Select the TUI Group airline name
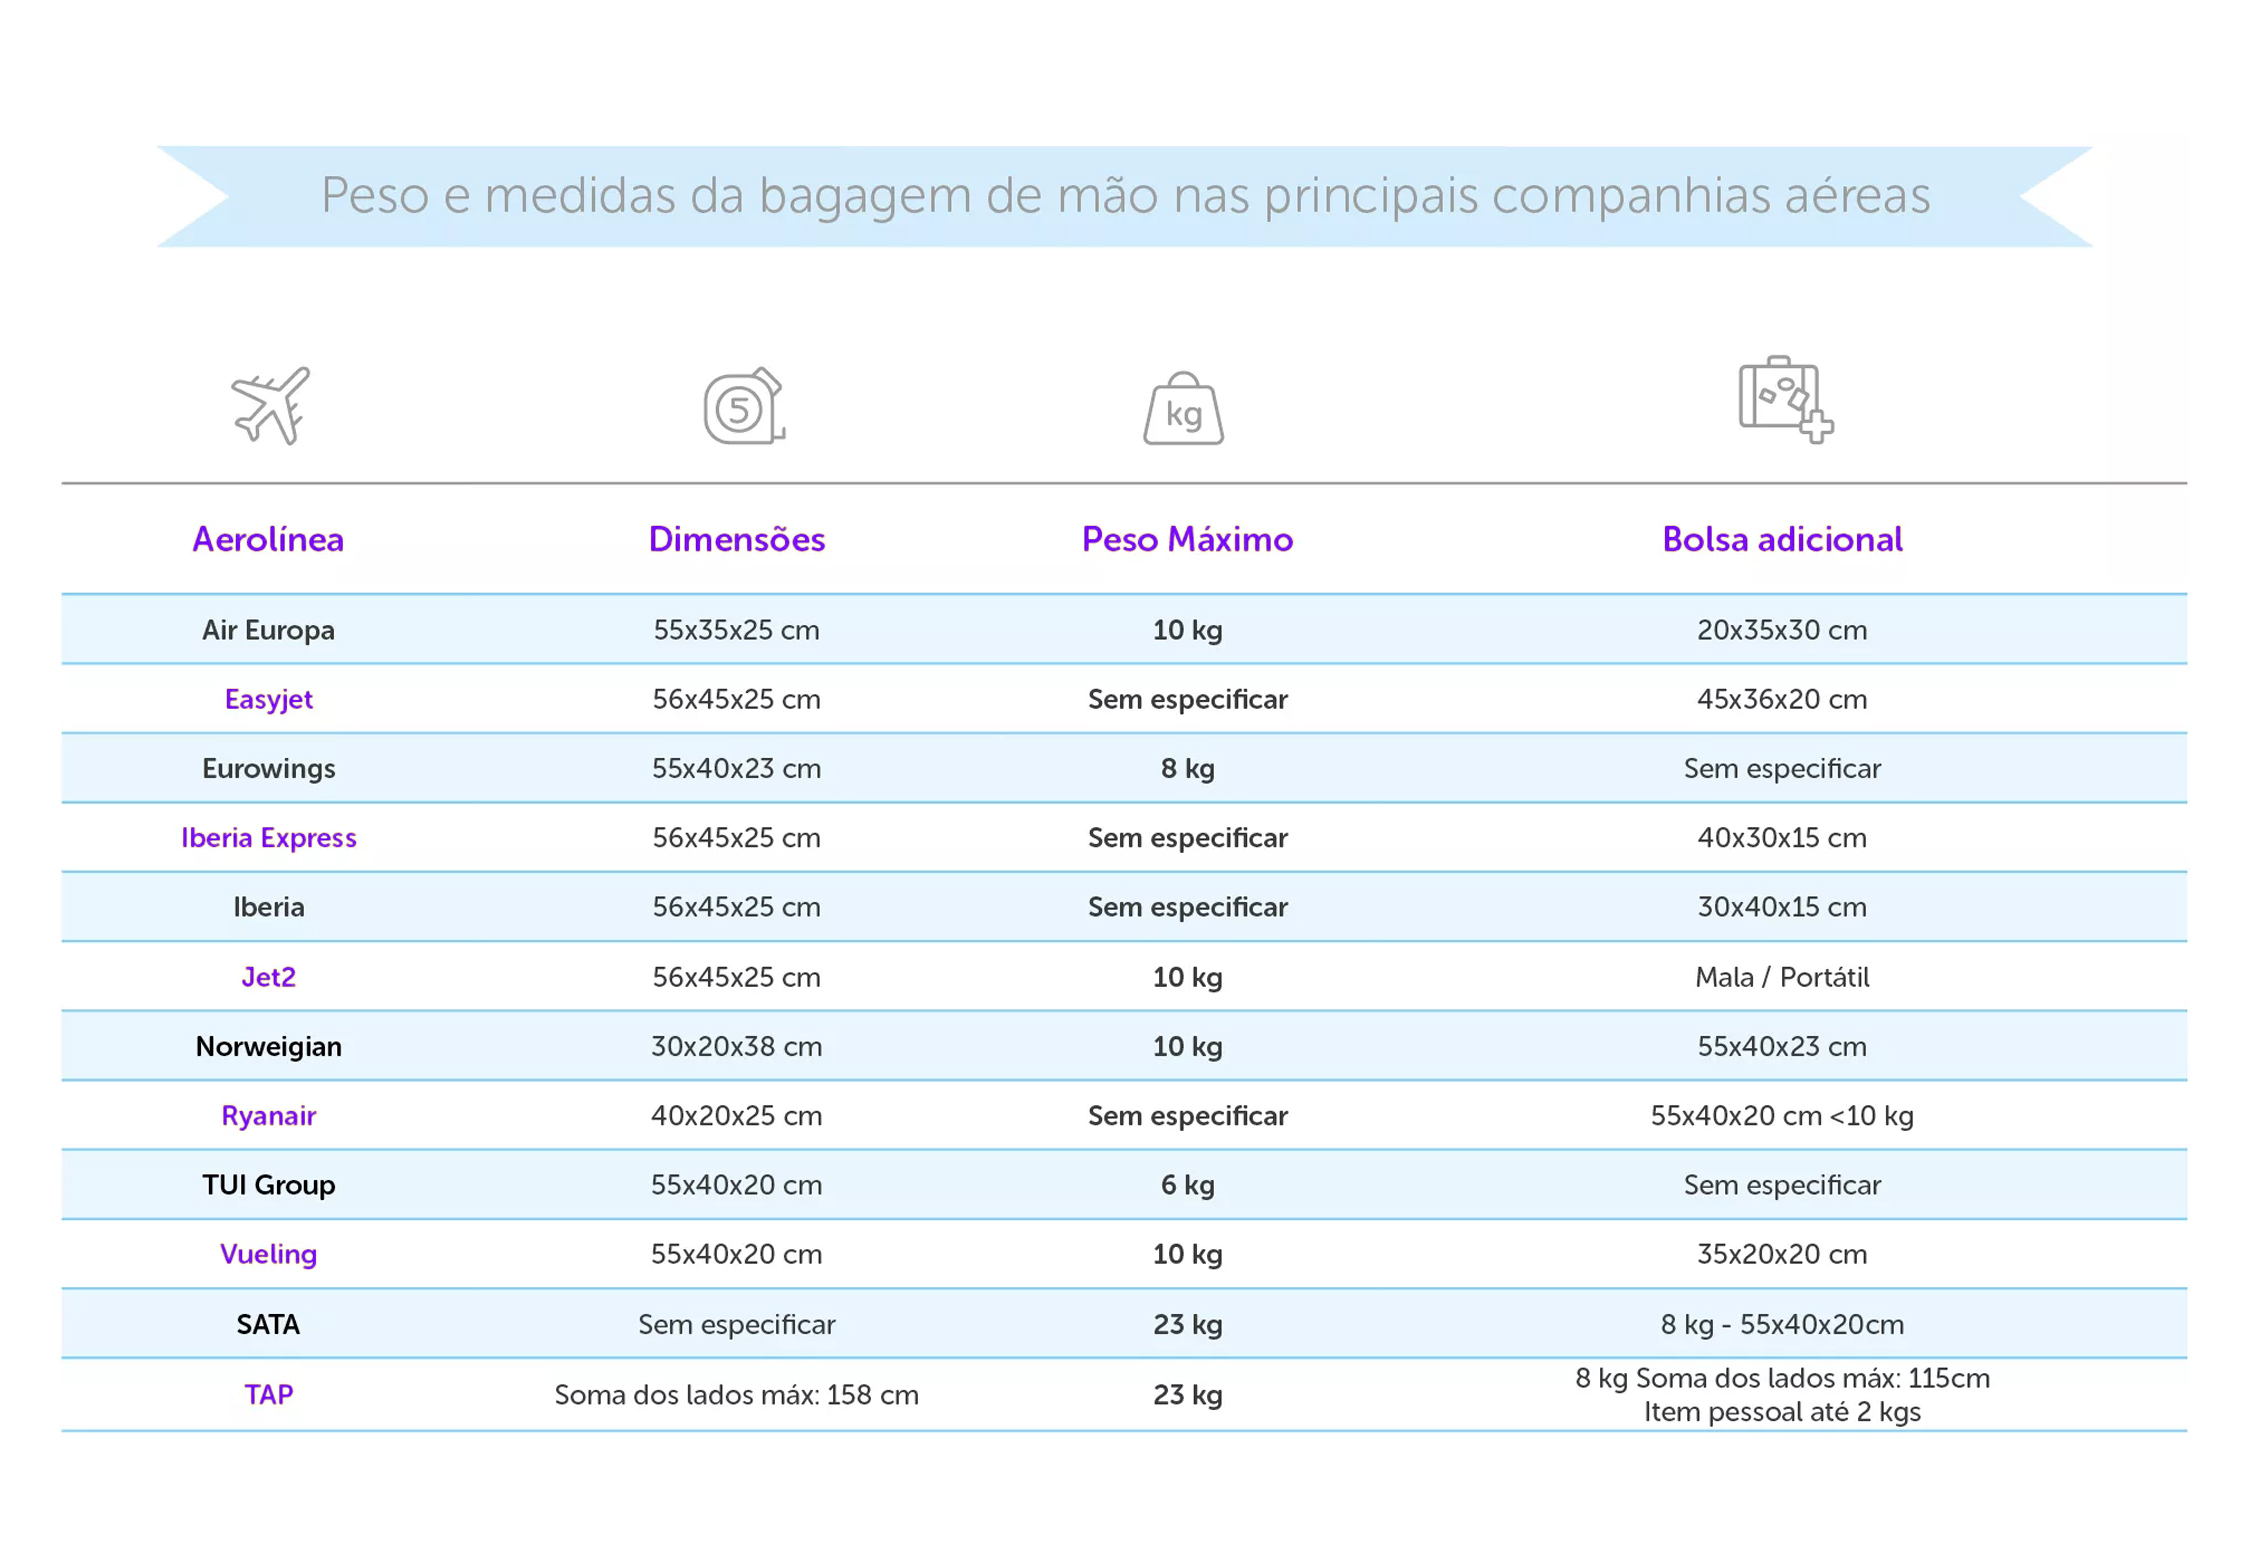Viewport: 2250px width, 1565px height. pos(268,1185)
